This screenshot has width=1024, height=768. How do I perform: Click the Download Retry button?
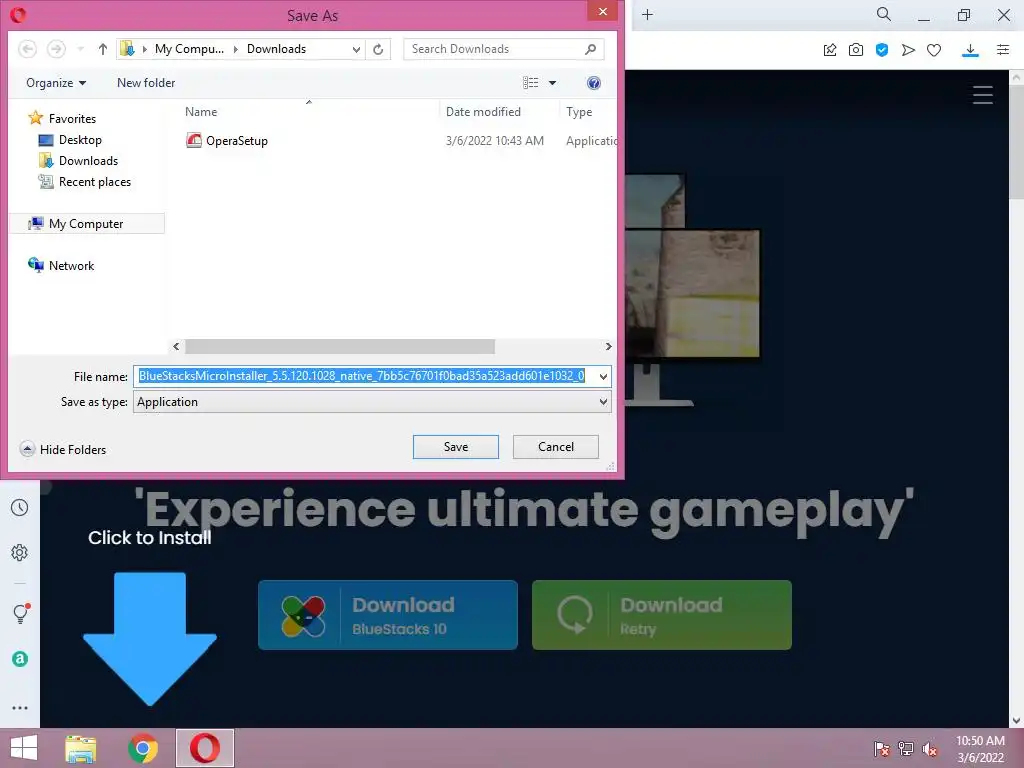tap(662, 615)
